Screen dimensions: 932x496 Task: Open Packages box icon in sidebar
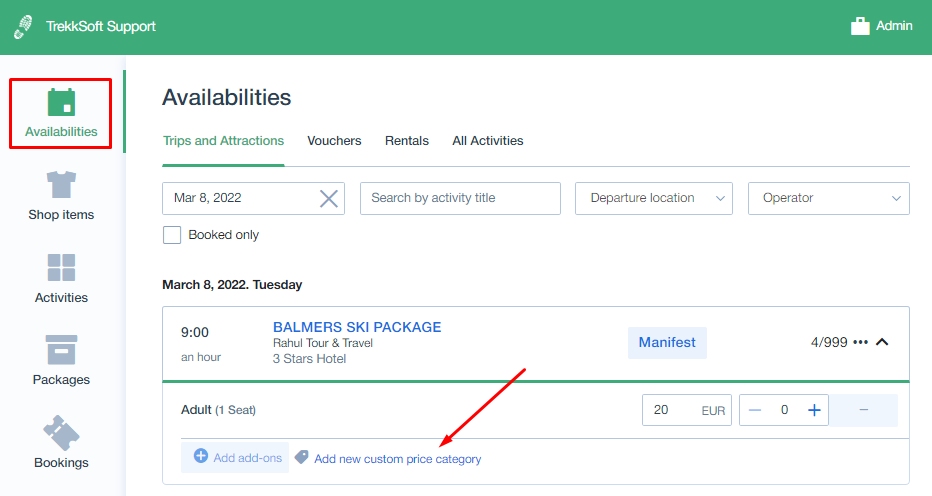[x=61, y=350]
